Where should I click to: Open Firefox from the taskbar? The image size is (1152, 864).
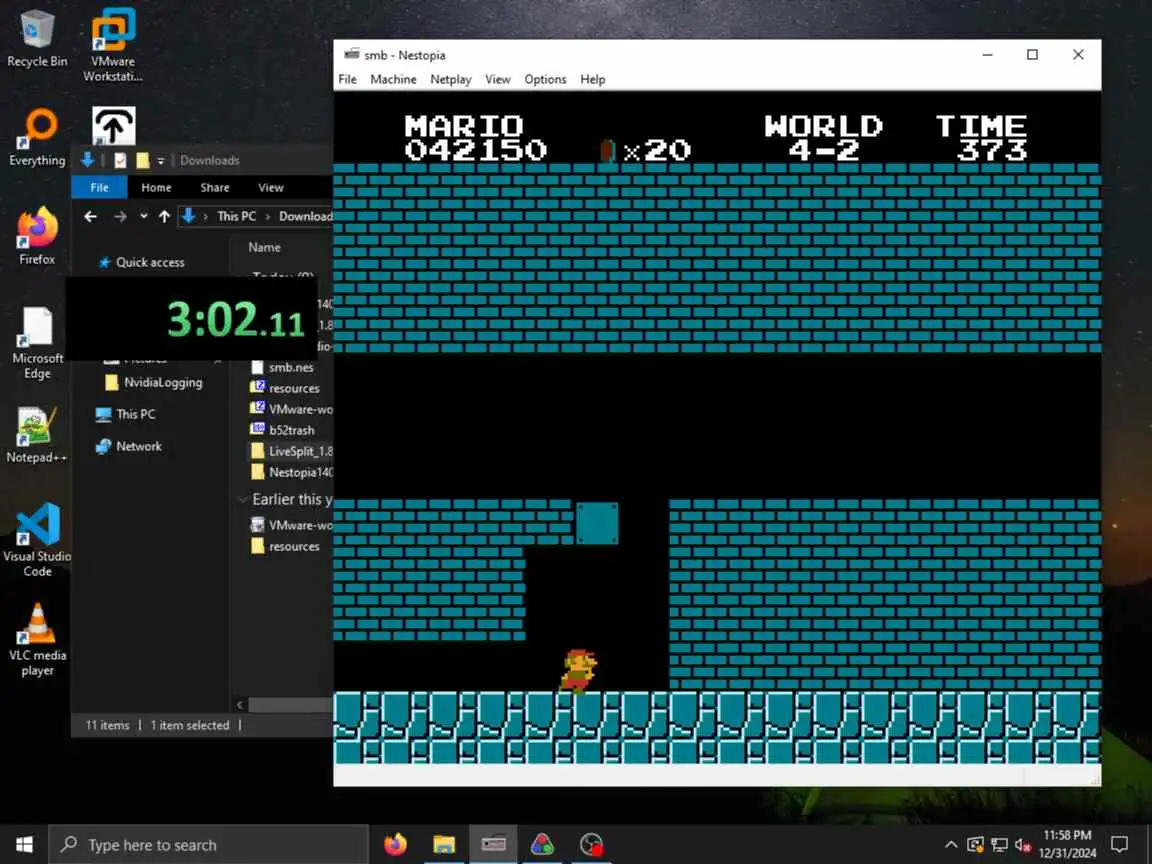click(395, 845)
